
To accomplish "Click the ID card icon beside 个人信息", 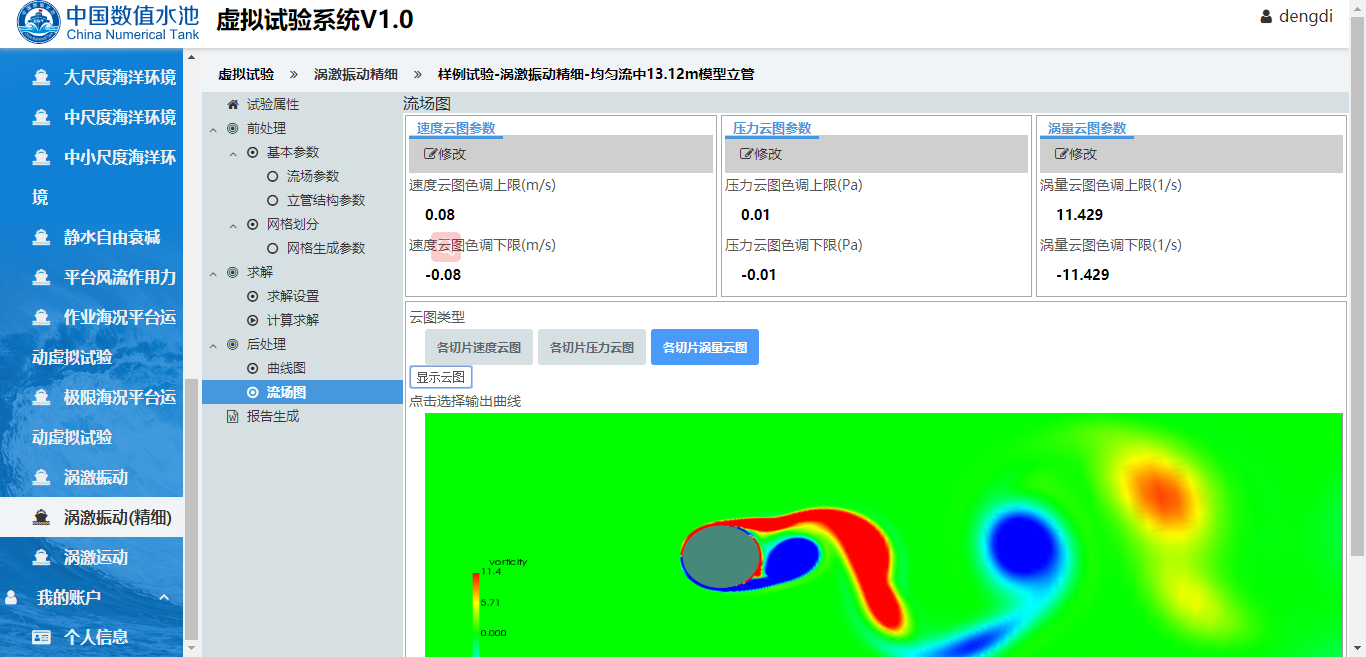I will (41, 637).
